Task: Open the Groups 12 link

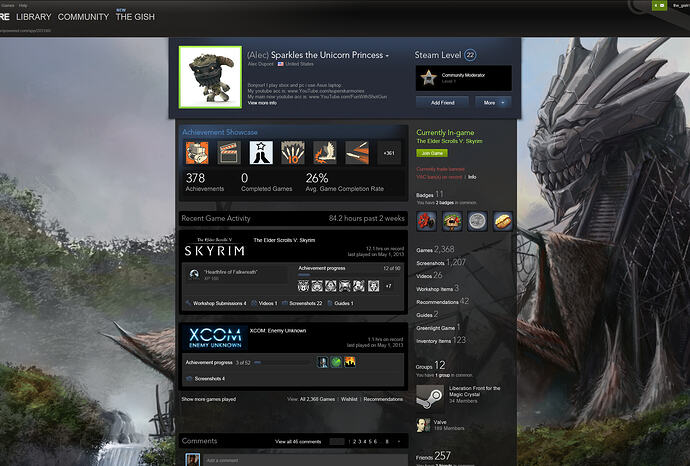Action: (x=430, y=365)
